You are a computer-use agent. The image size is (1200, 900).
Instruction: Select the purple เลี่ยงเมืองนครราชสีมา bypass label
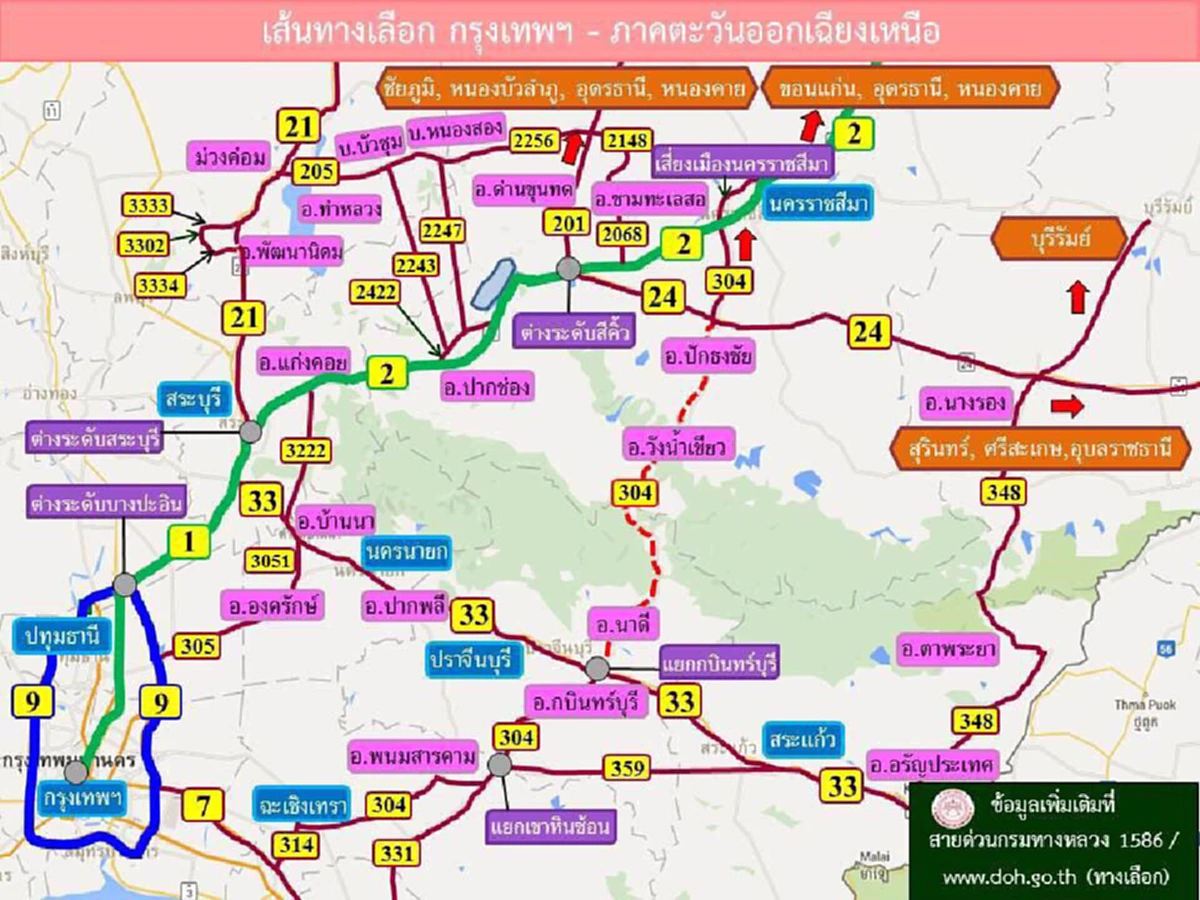pos(742,161)
